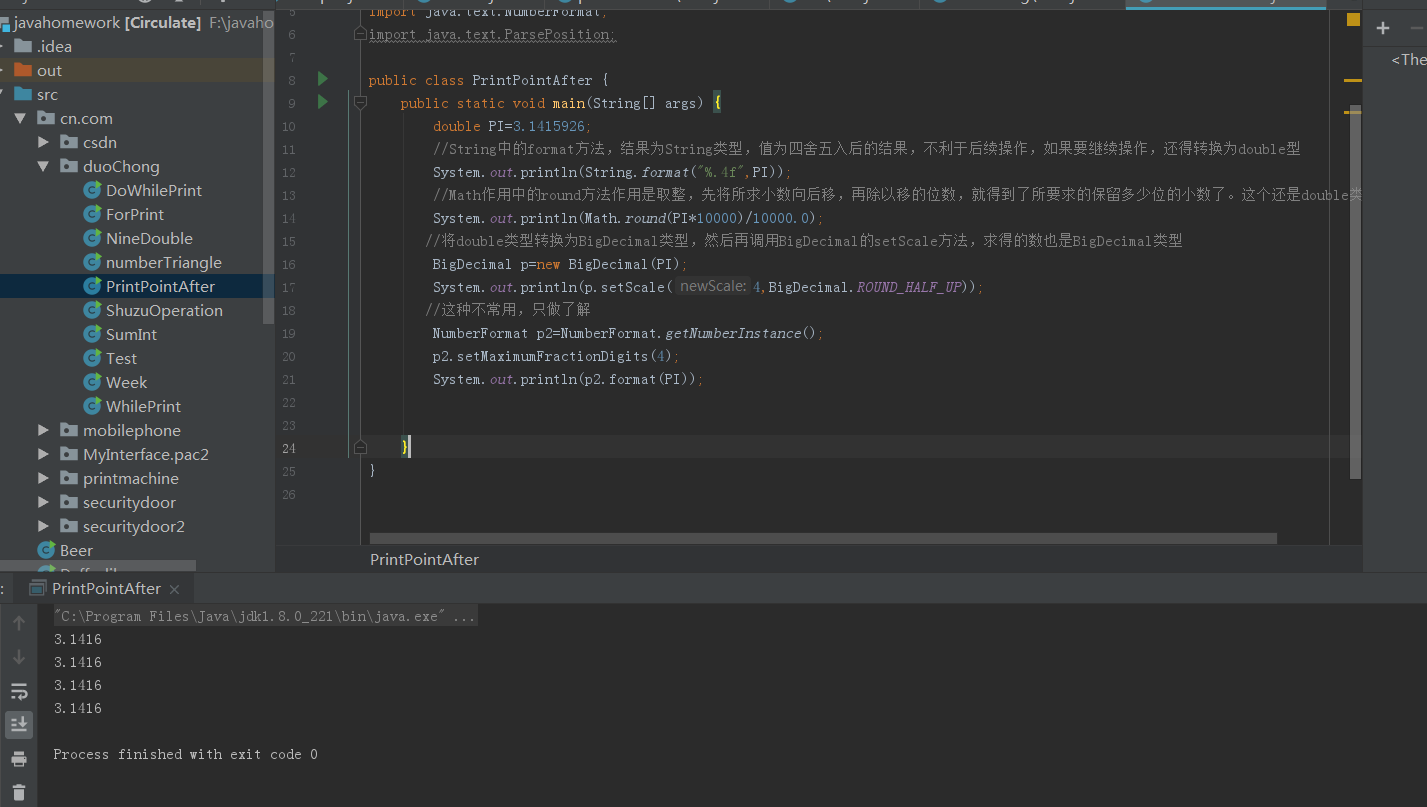The image size is (1427, 807).
Task: Click PrintPointAfter breadcrumb below editor
Action: tap(424, 560)
